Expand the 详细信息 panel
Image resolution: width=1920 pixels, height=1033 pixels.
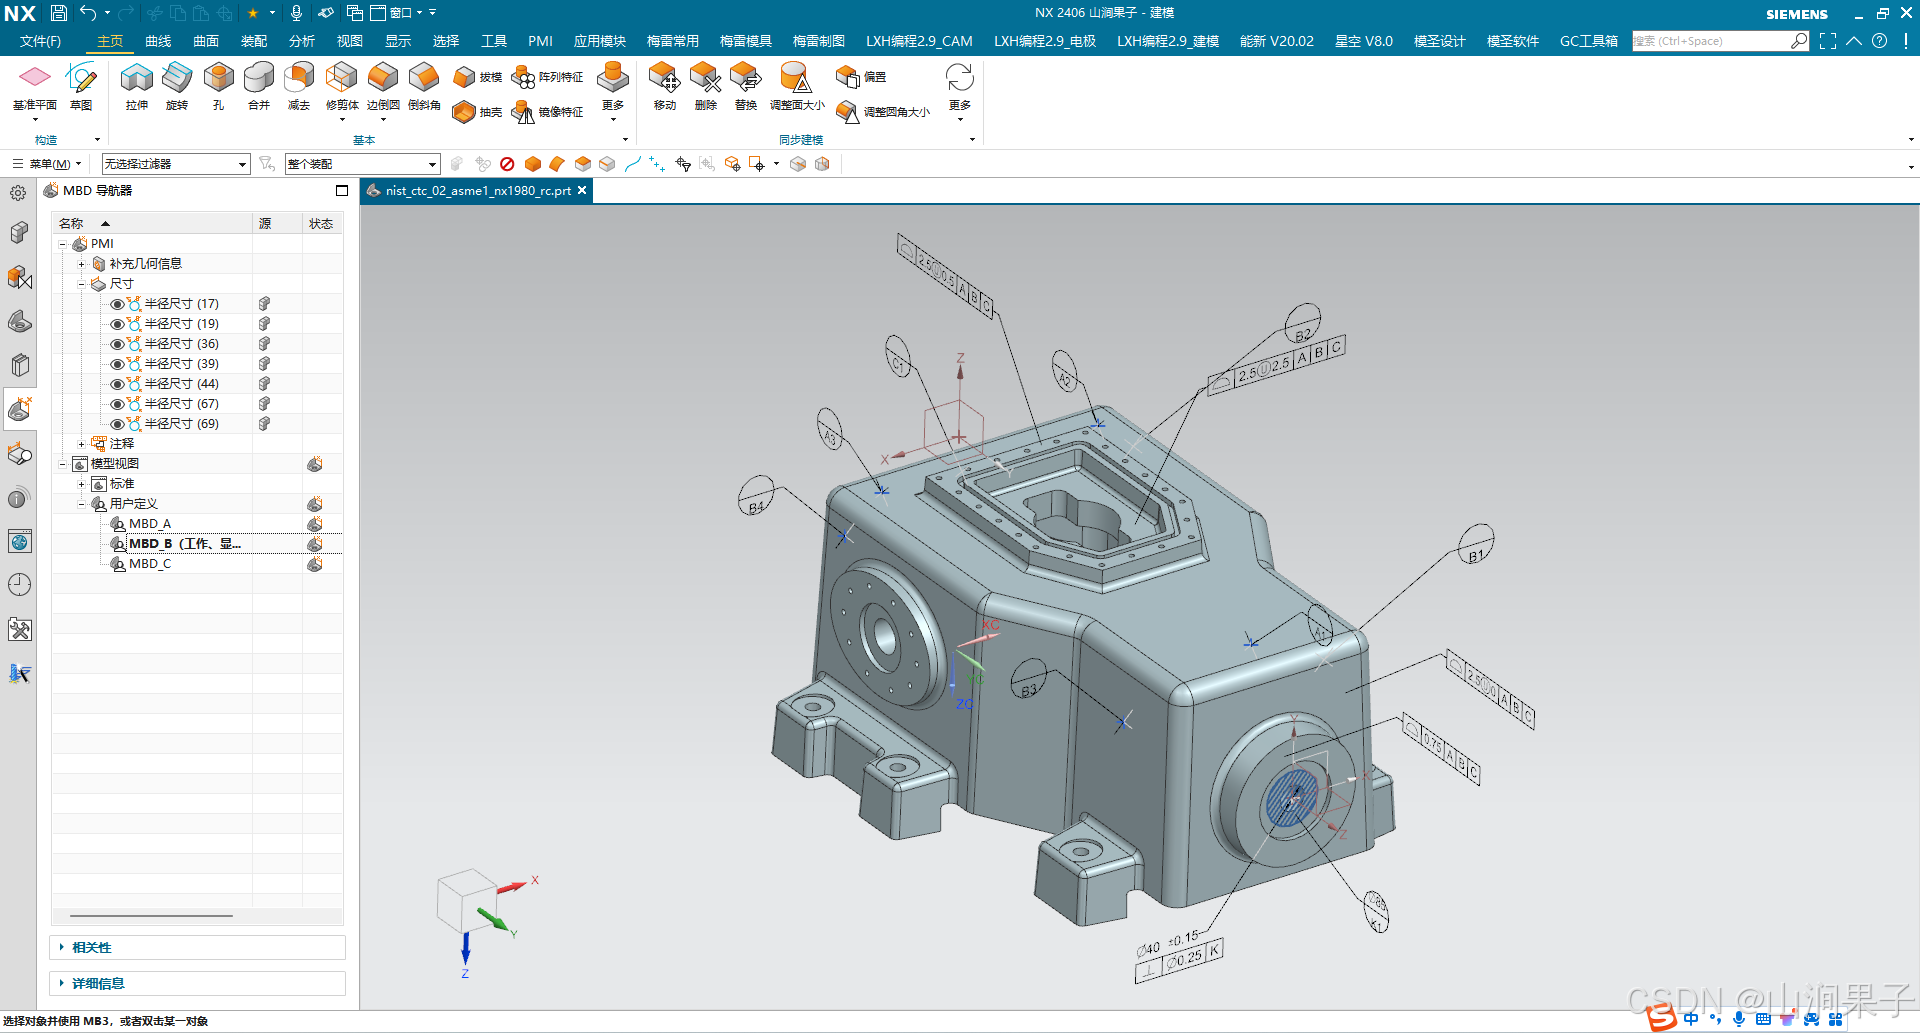tap(197, 983)
